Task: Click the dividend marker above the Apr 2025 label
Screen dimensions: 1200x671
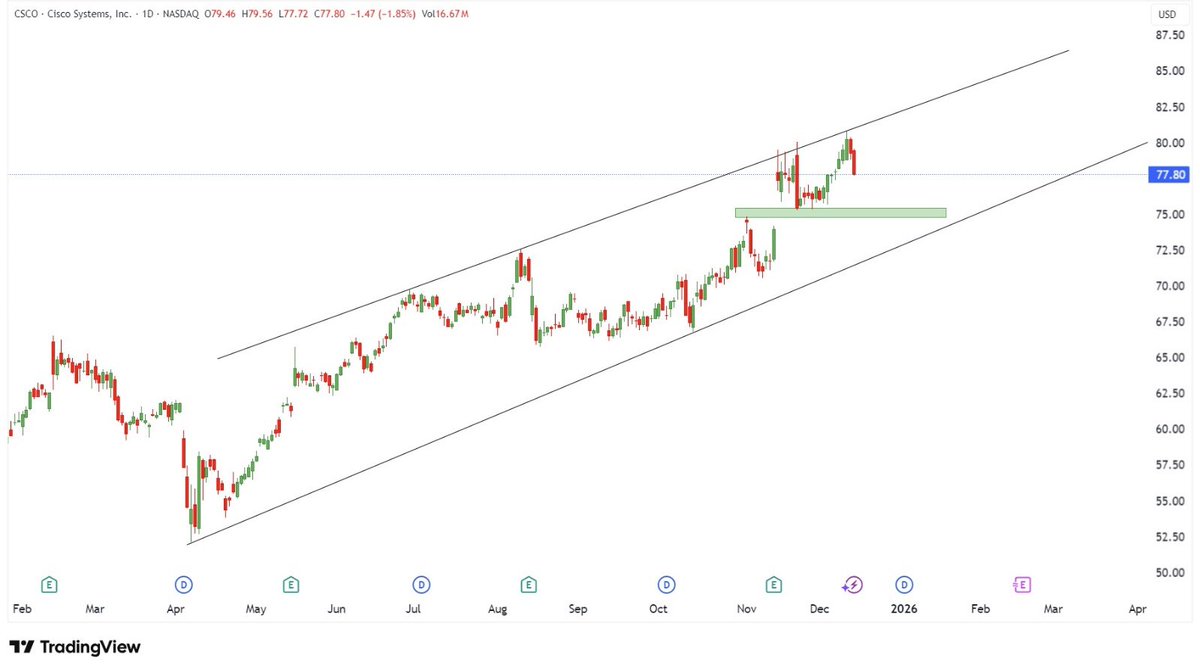Action: [183, 584]
